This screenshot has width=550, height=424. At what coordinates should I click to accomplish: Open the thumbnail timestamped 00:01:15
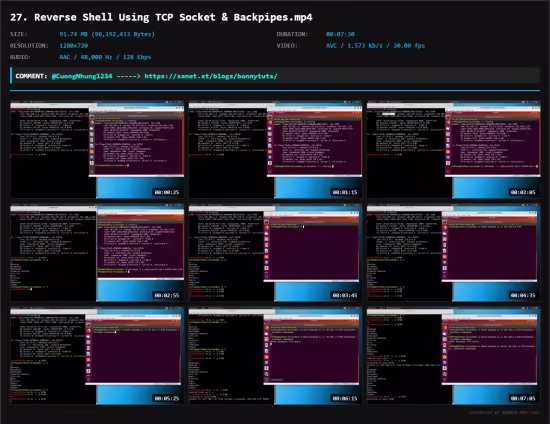point(275,150)
